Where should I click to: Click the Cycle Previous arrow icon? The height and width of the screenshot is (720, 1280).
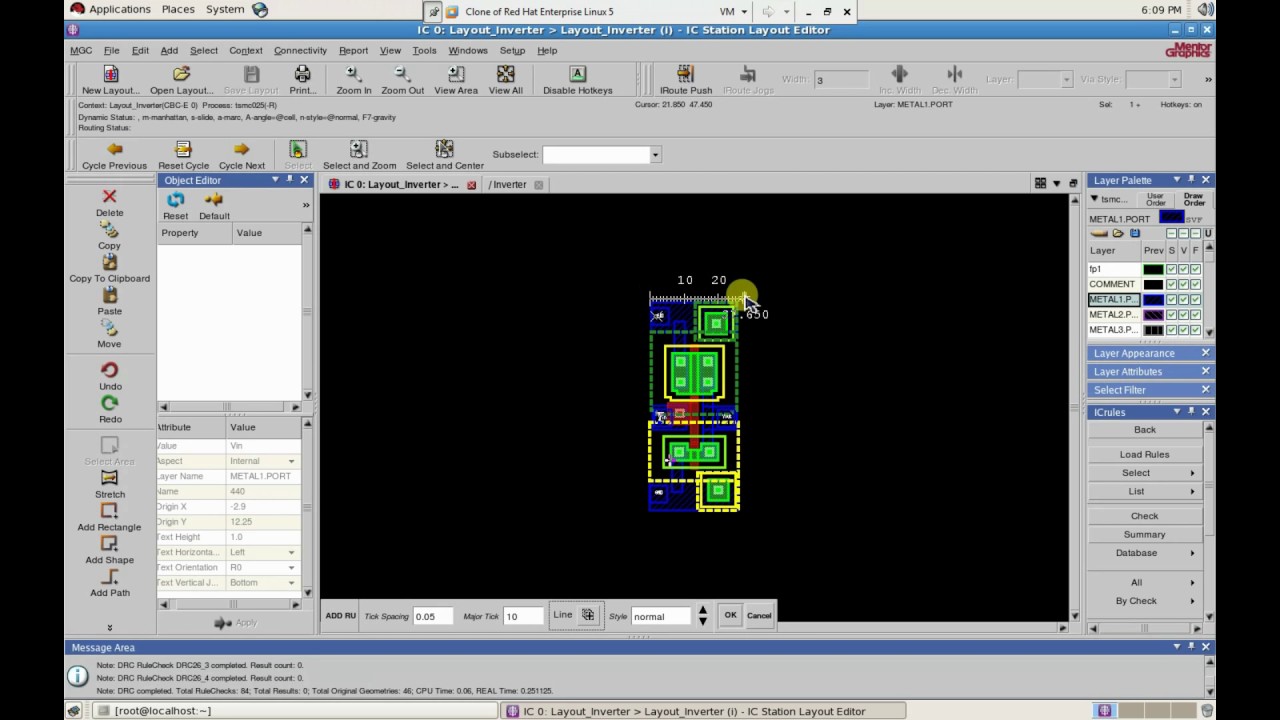pos(114,149)
